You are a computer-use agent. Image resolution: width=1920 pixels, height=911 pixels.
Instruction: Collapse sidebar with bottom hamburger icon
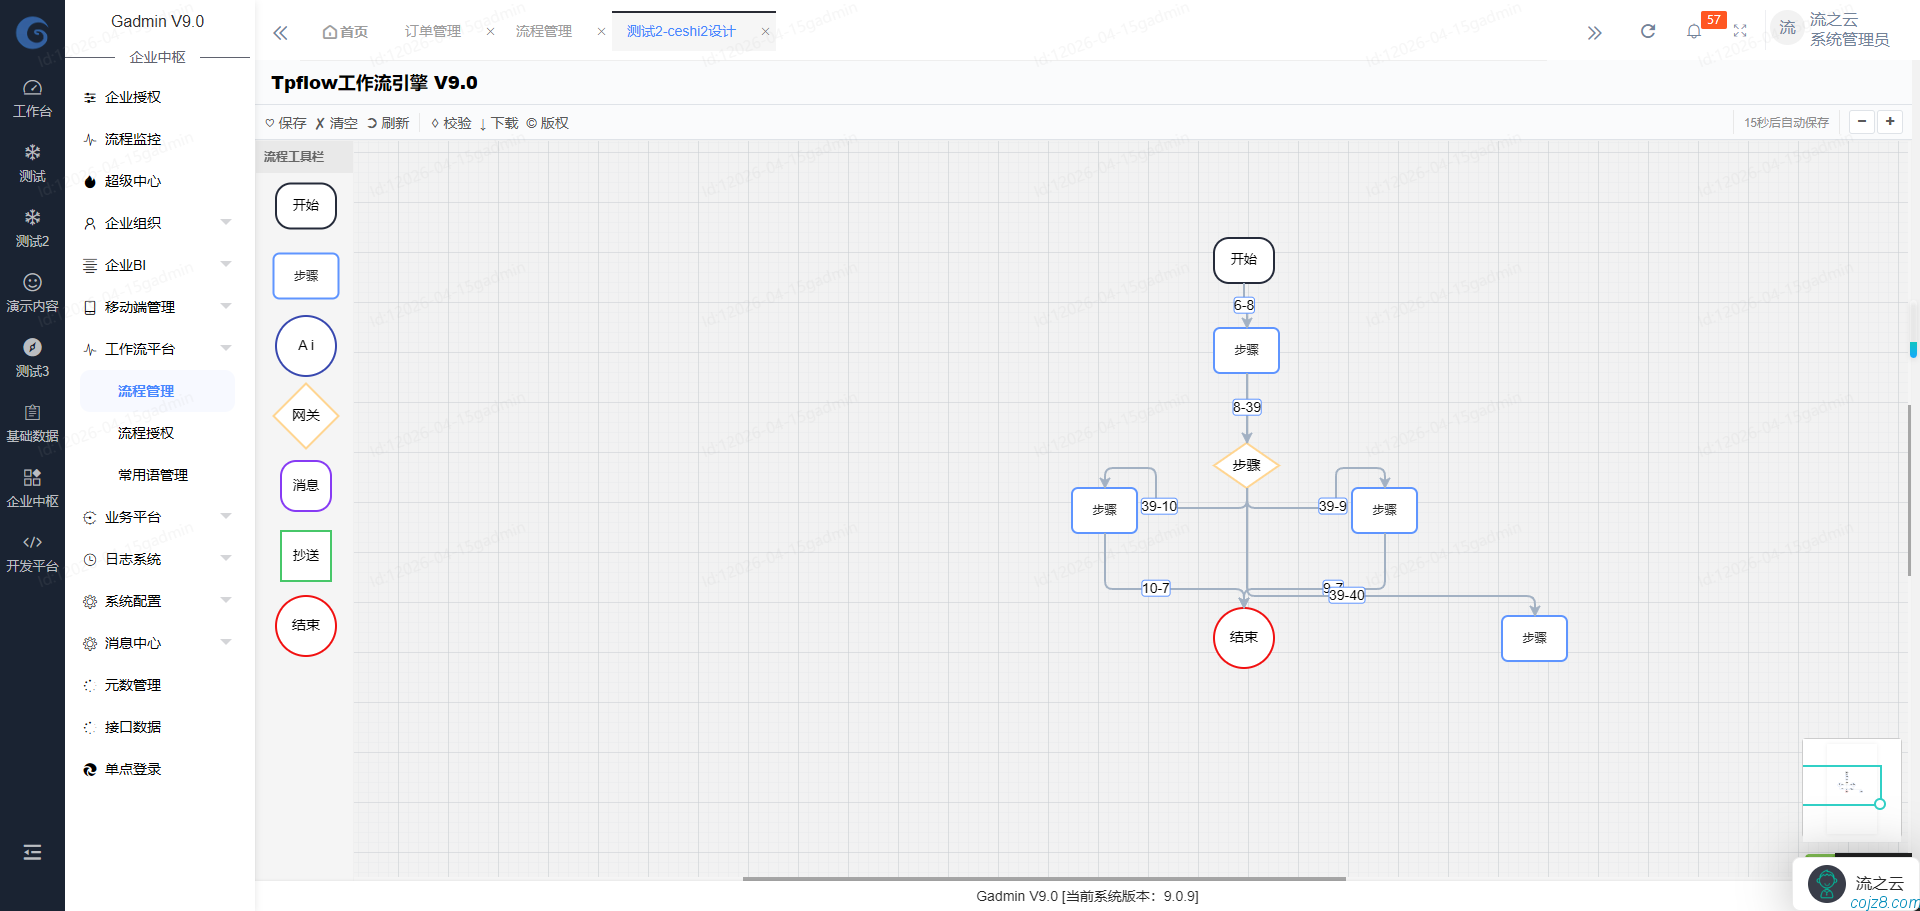click(x=32, y=852)
